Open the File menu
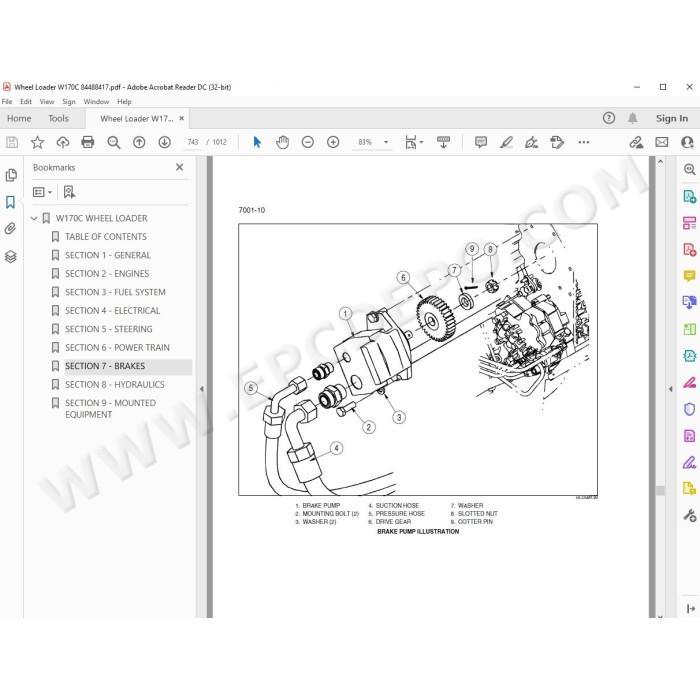The height and width of the screenshot is (700, 700). (x=7, y=102)
